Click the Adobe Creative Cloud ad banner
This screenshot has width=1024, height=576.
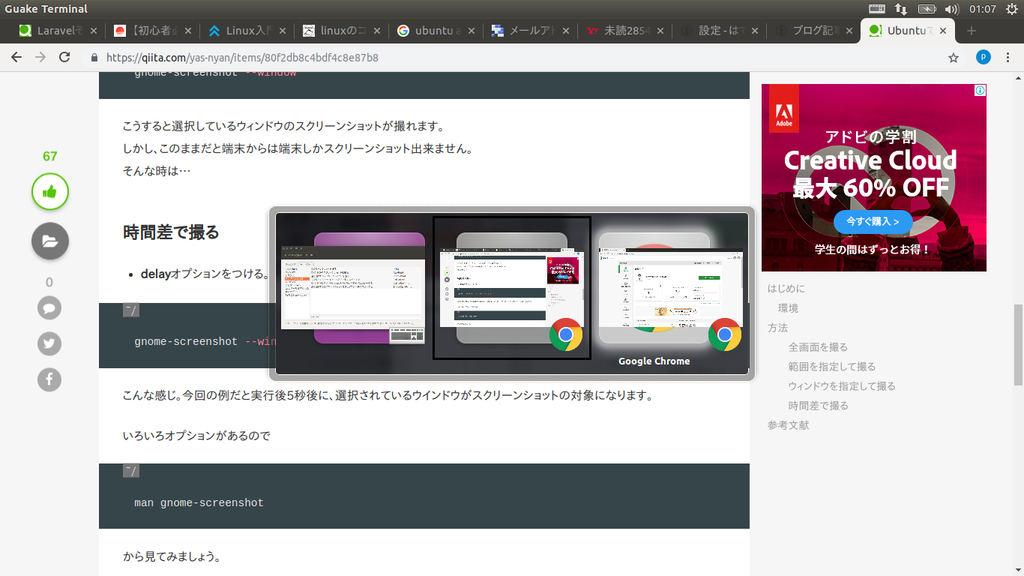click(x=874, y=178)
